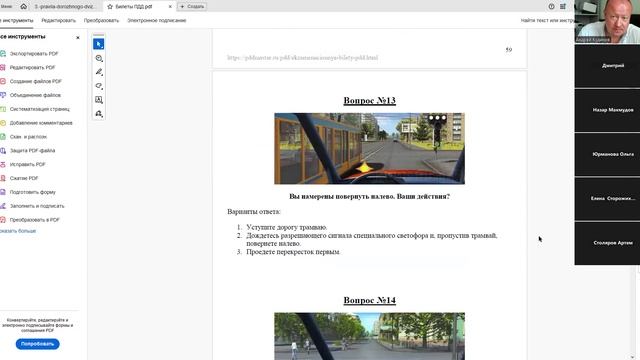Open Добавление комментариев tool
Screen dimensions: 640x360
click(x=41, y=123)
